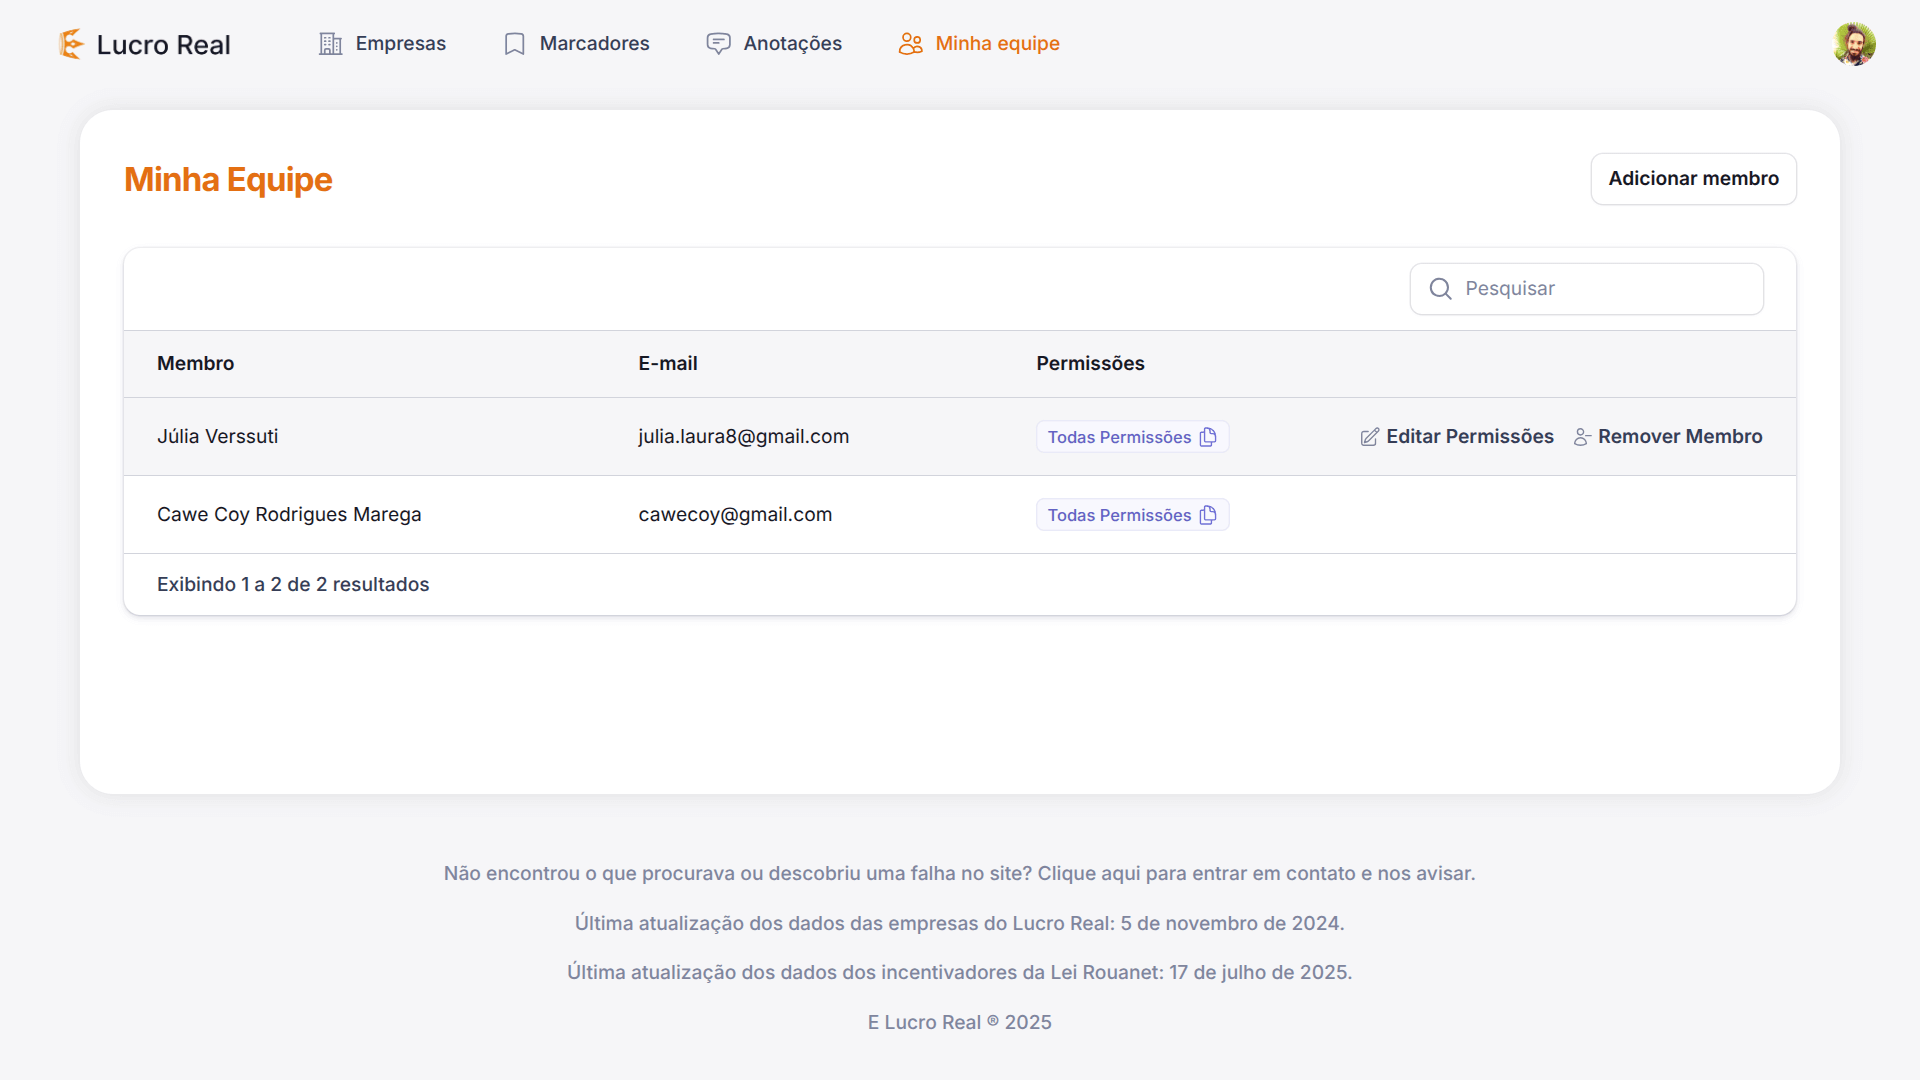Click the magnifier icon in the search box
This screenshot has width=1920, height=1080.
1440,289
